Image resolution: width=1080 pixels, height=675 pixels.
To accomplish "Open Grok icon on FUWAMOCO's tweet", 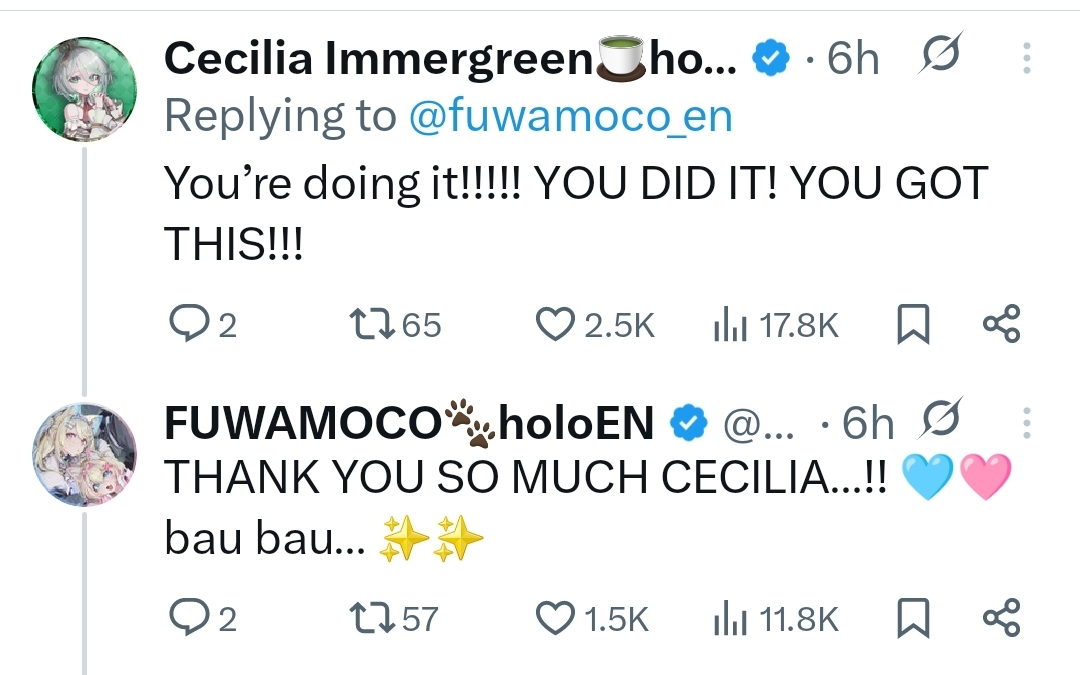I will click(x=938, y=423).
